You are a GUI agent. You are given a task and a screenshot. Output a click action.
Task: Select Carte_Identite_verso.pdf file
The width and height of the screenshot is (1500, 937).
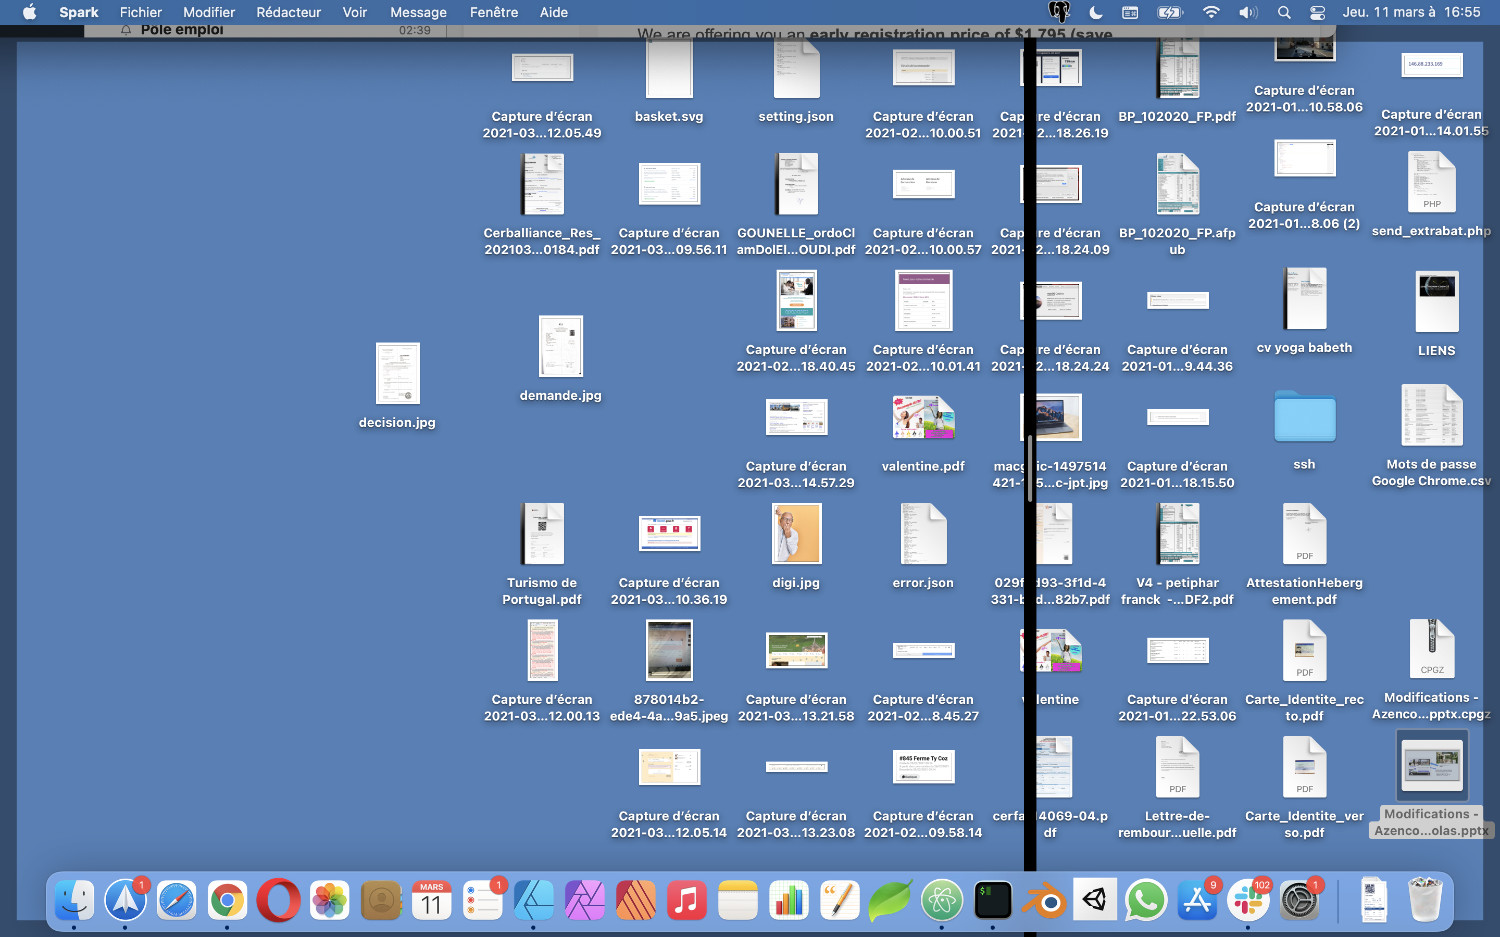coord(1304,766)
